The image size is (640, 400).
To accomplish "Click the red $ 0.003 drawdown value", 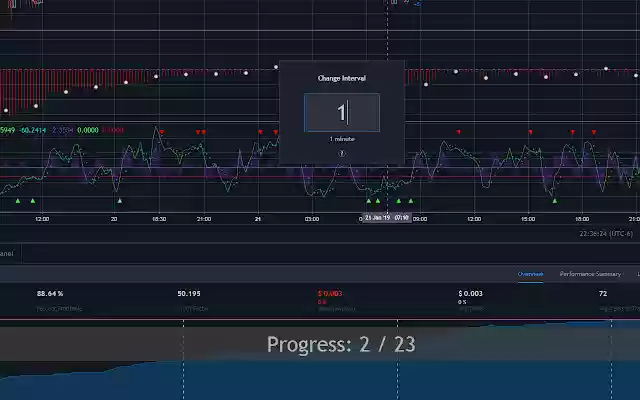I will click(330, 293).
